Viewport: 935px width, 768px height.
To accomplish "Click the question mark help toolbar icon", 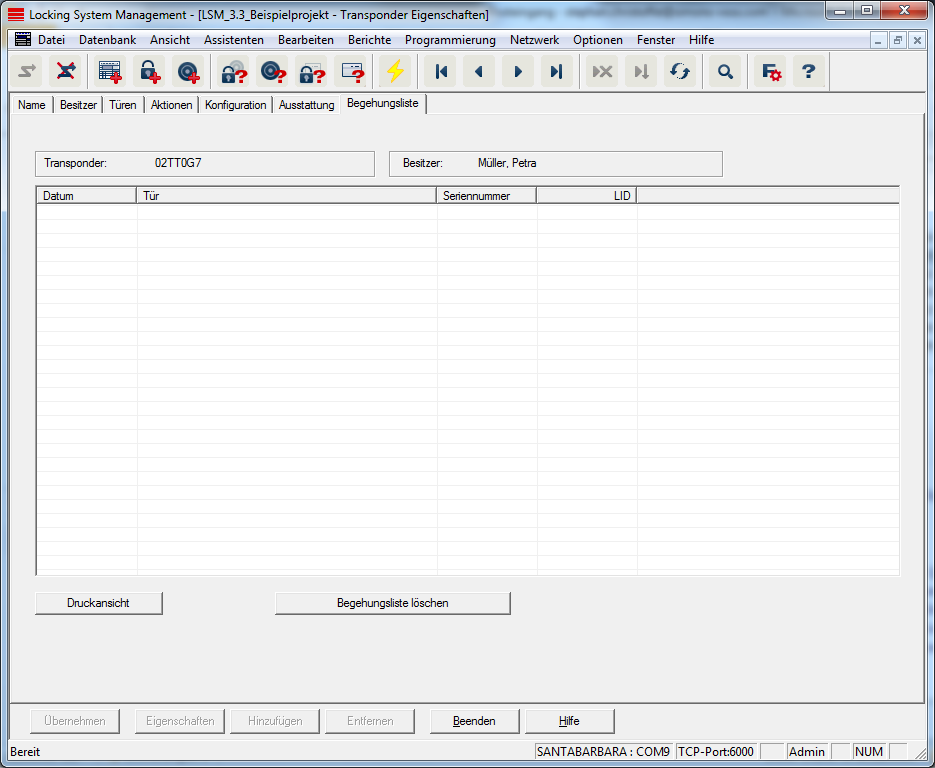I will point(809,72).
